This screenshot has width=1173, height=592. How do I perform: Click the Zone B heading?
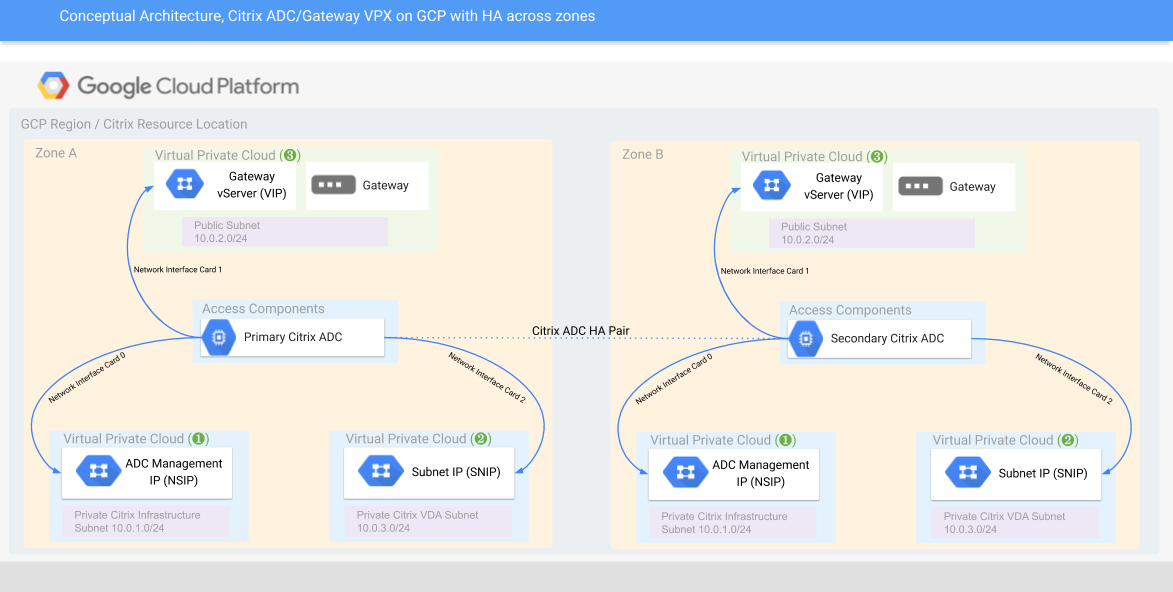(643, 154)
